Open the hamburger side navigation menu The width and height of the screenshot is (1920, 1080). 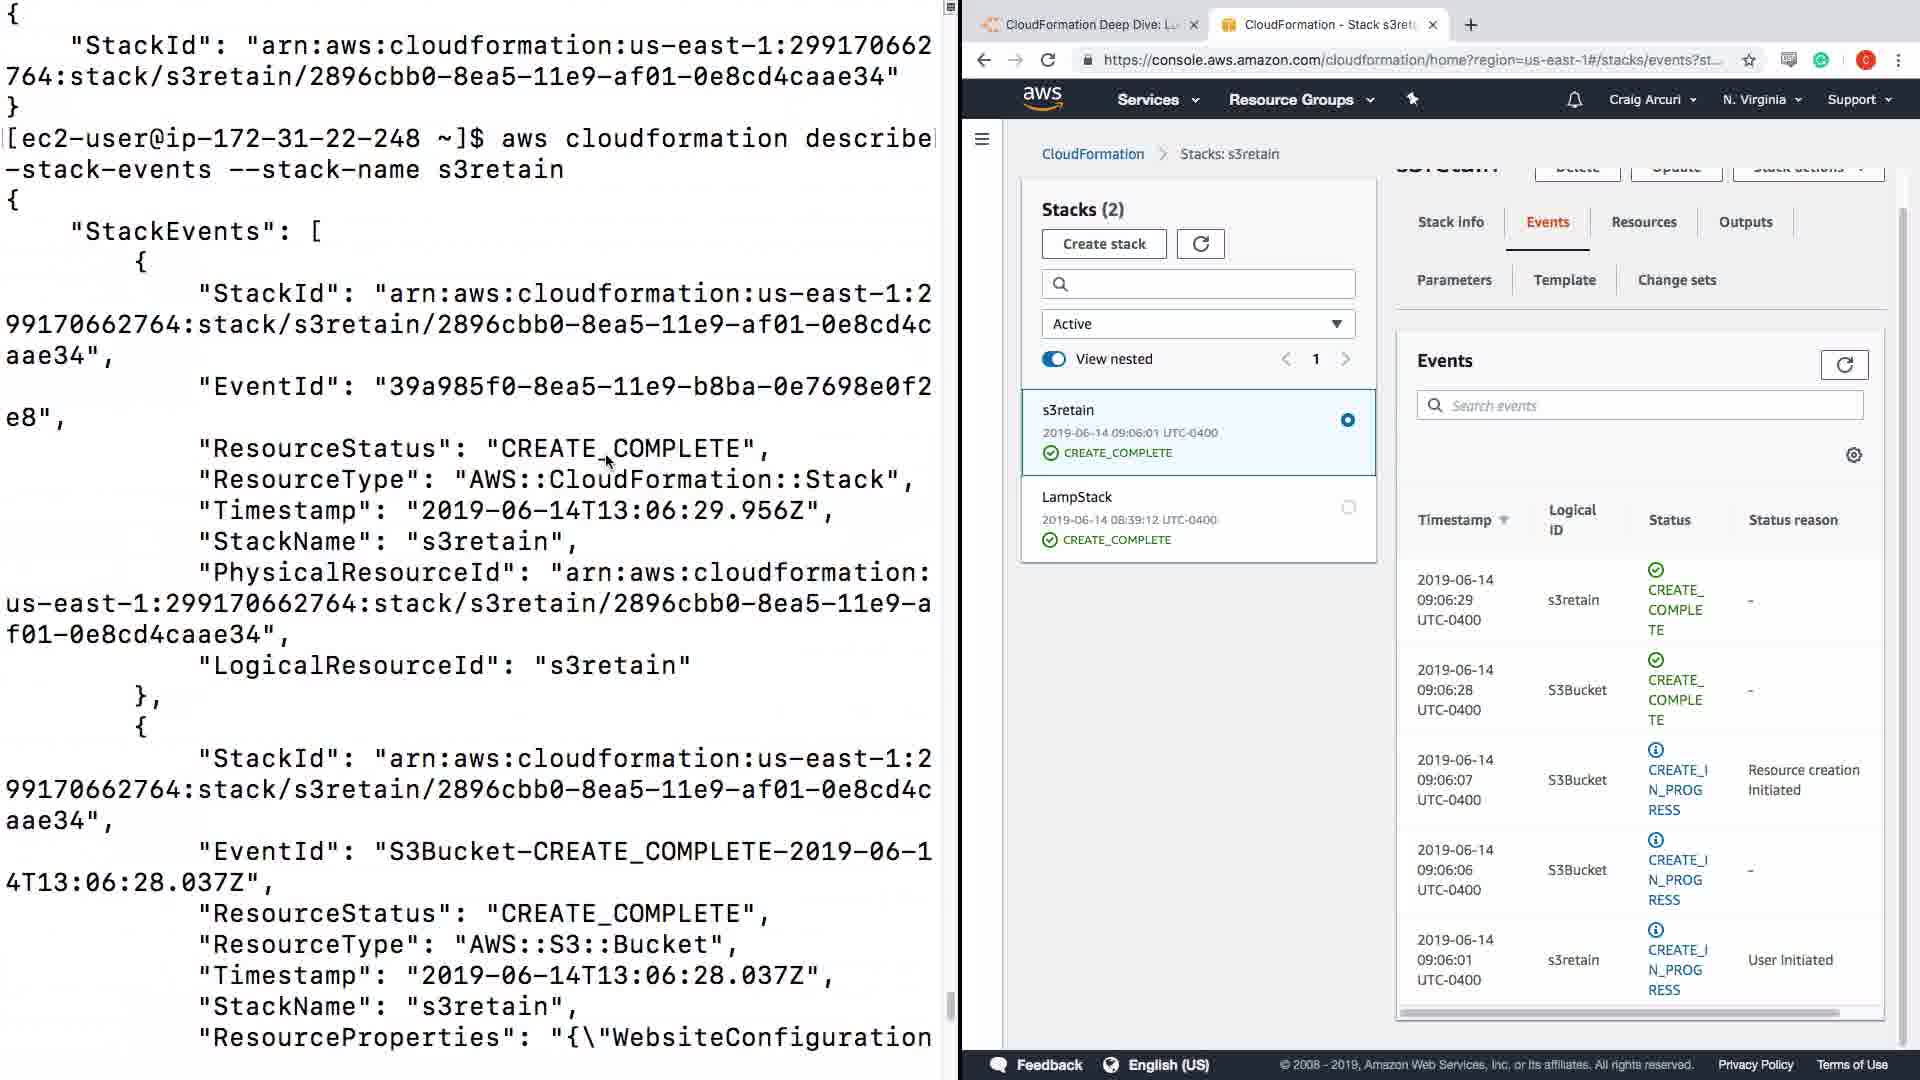(x=982, y=139)
